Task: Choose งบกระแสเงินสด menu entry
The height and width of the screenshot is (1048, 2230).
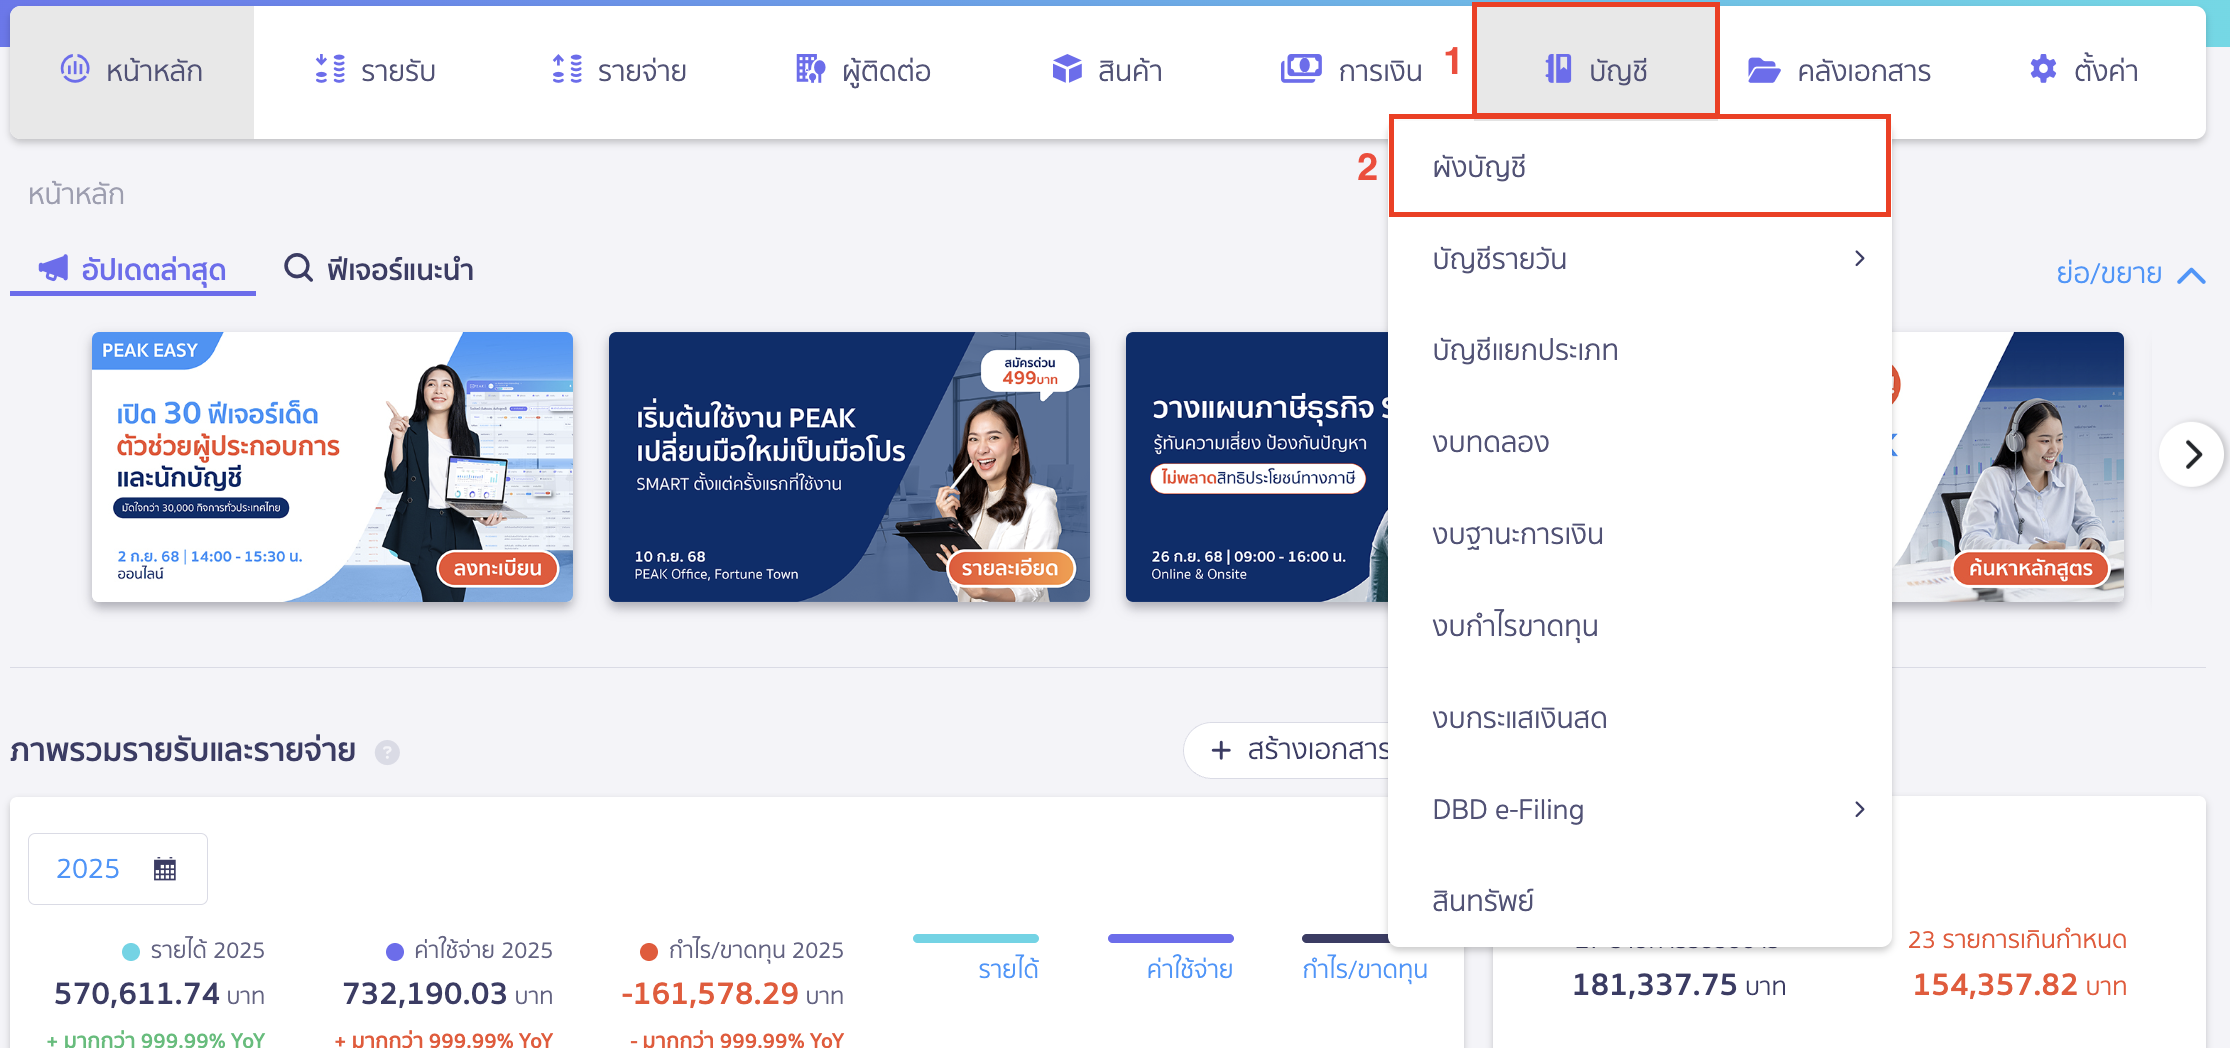Action: pos(1640,718)
